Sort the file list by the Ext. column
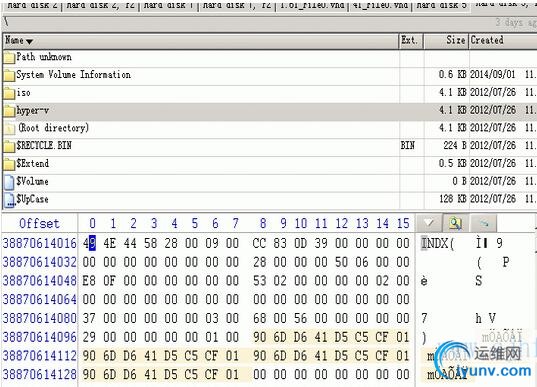The height and width of the screenshot is (387, 537). point(411,41)
